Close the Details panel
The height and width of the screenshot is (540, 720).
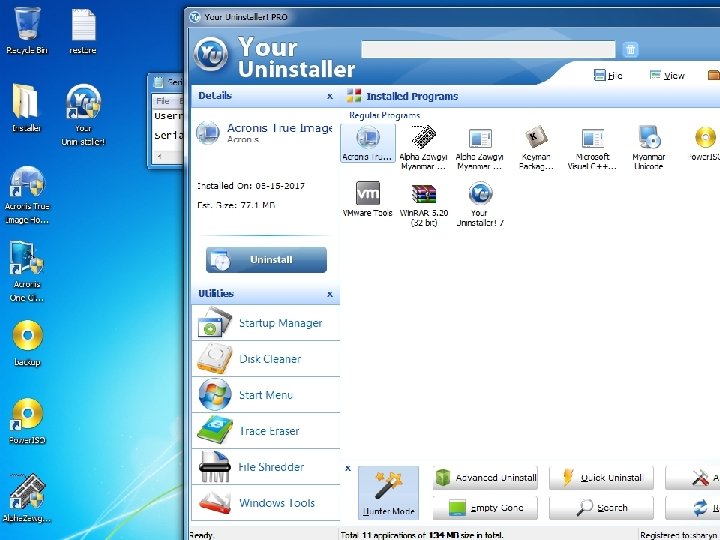[330, 96]
